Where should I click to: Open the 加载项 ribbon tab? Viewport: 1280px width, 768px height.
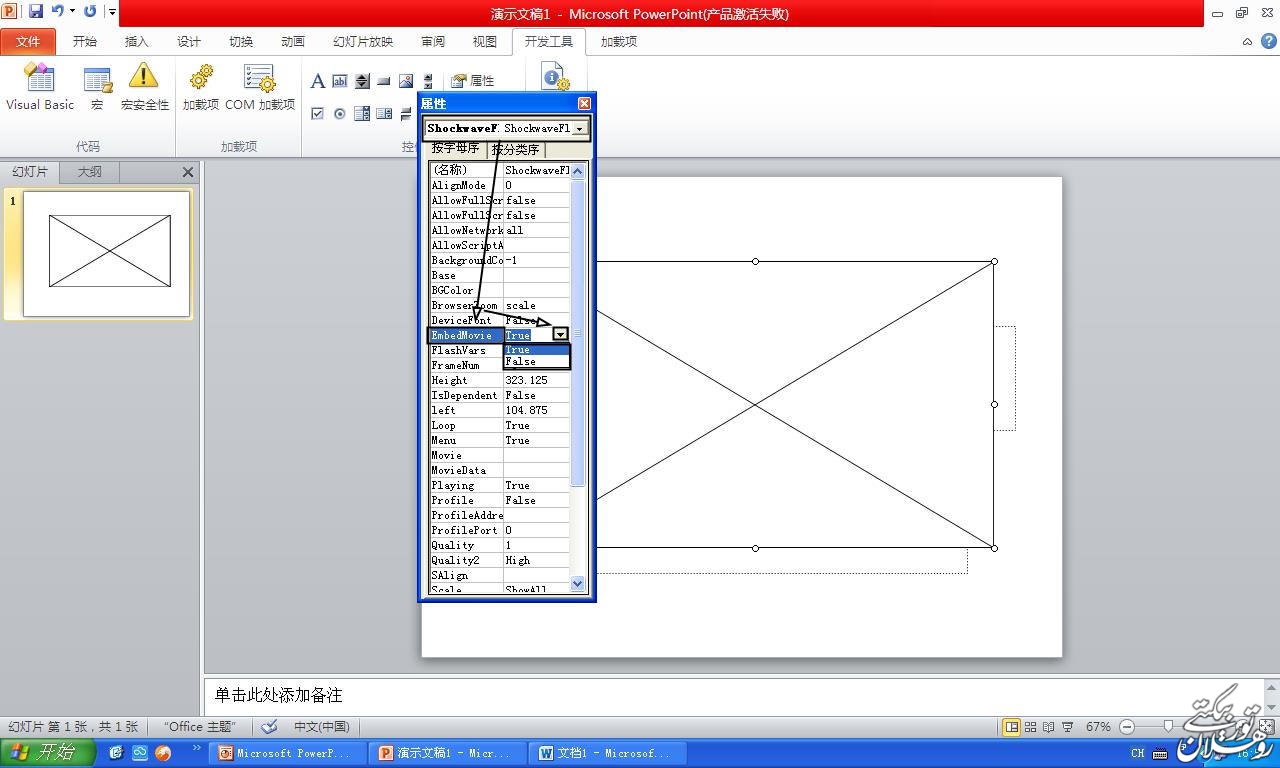[x=619, y=41]
